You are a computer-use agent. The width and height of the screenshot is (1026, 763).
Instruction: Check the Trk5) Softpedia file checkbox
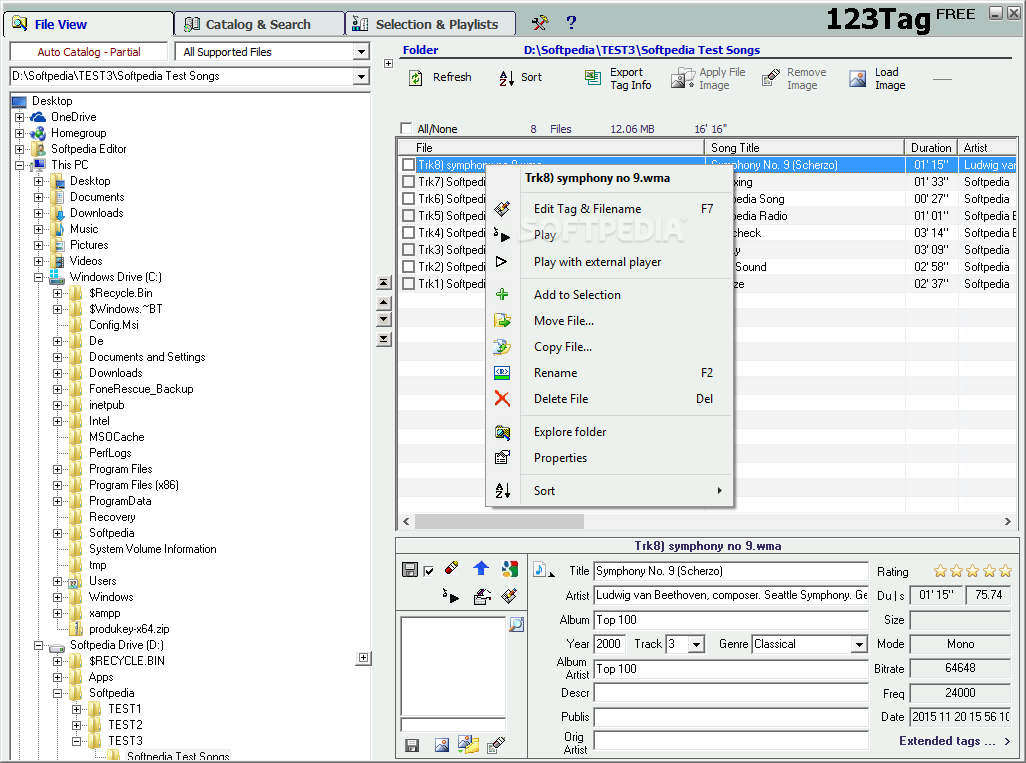pyautogui.click(x=408, y=215)
